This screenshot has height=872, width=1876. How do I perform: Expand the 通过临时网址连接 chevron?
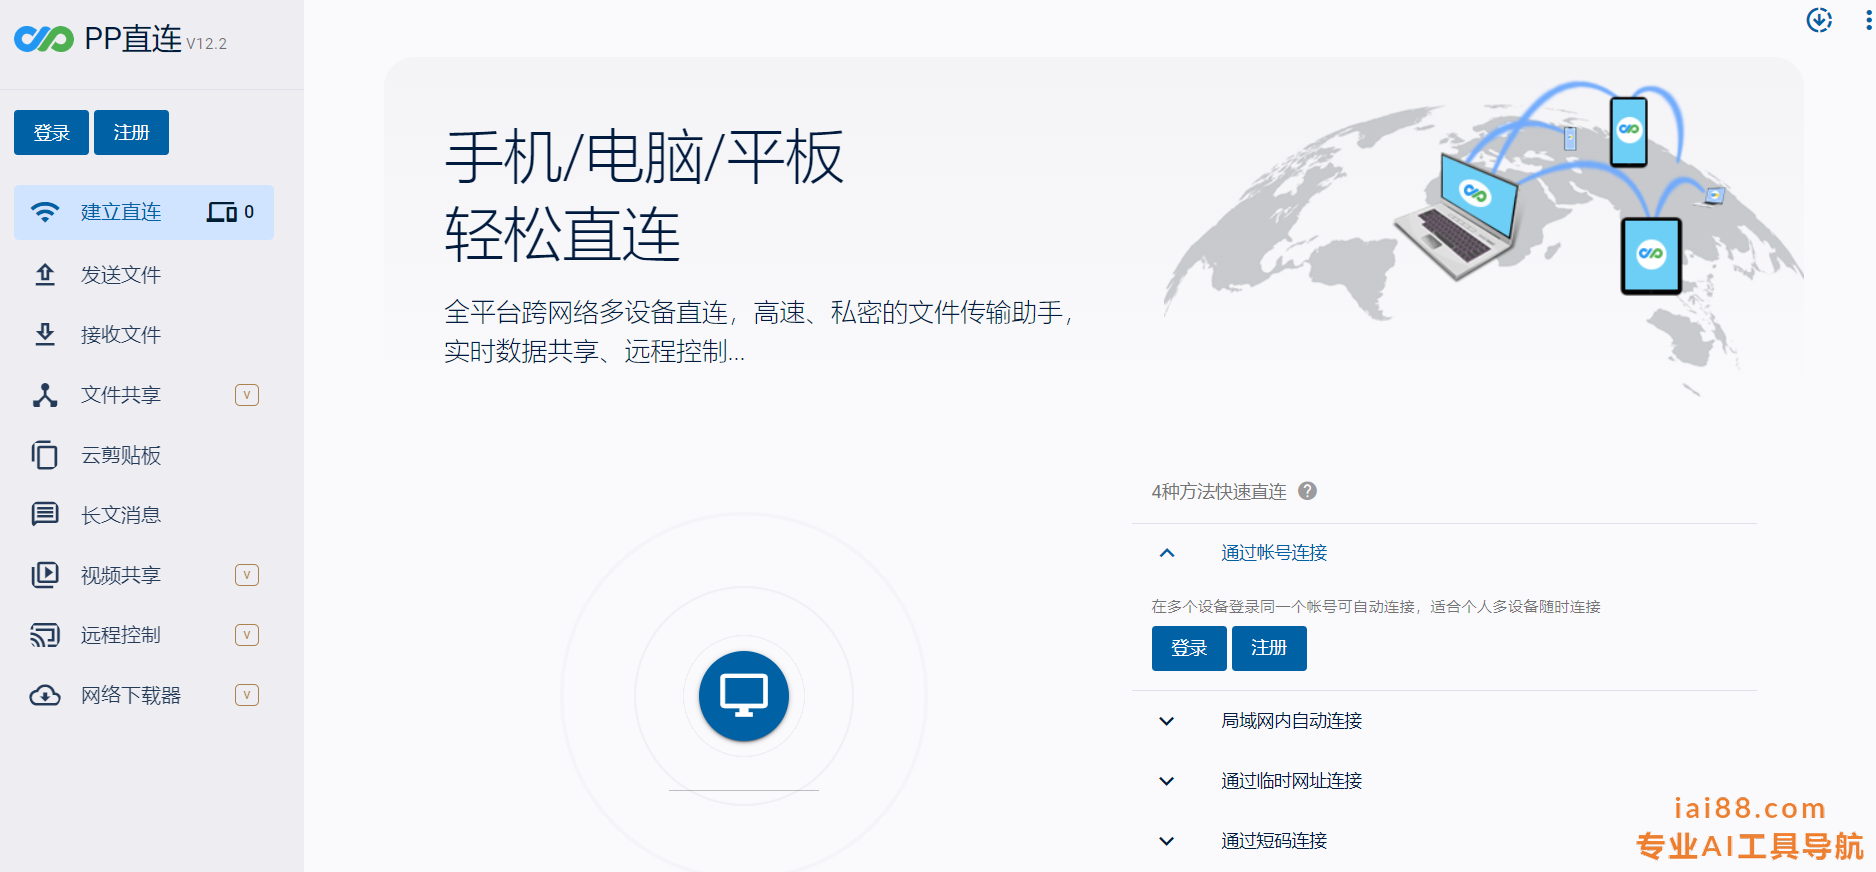tap(1167, 781)
